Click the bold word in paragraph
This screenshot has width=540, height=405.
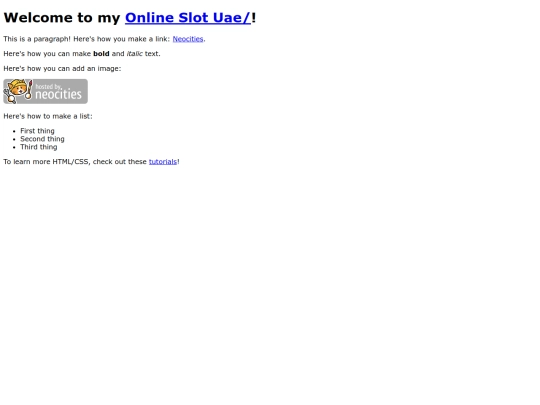click(101, 54)
